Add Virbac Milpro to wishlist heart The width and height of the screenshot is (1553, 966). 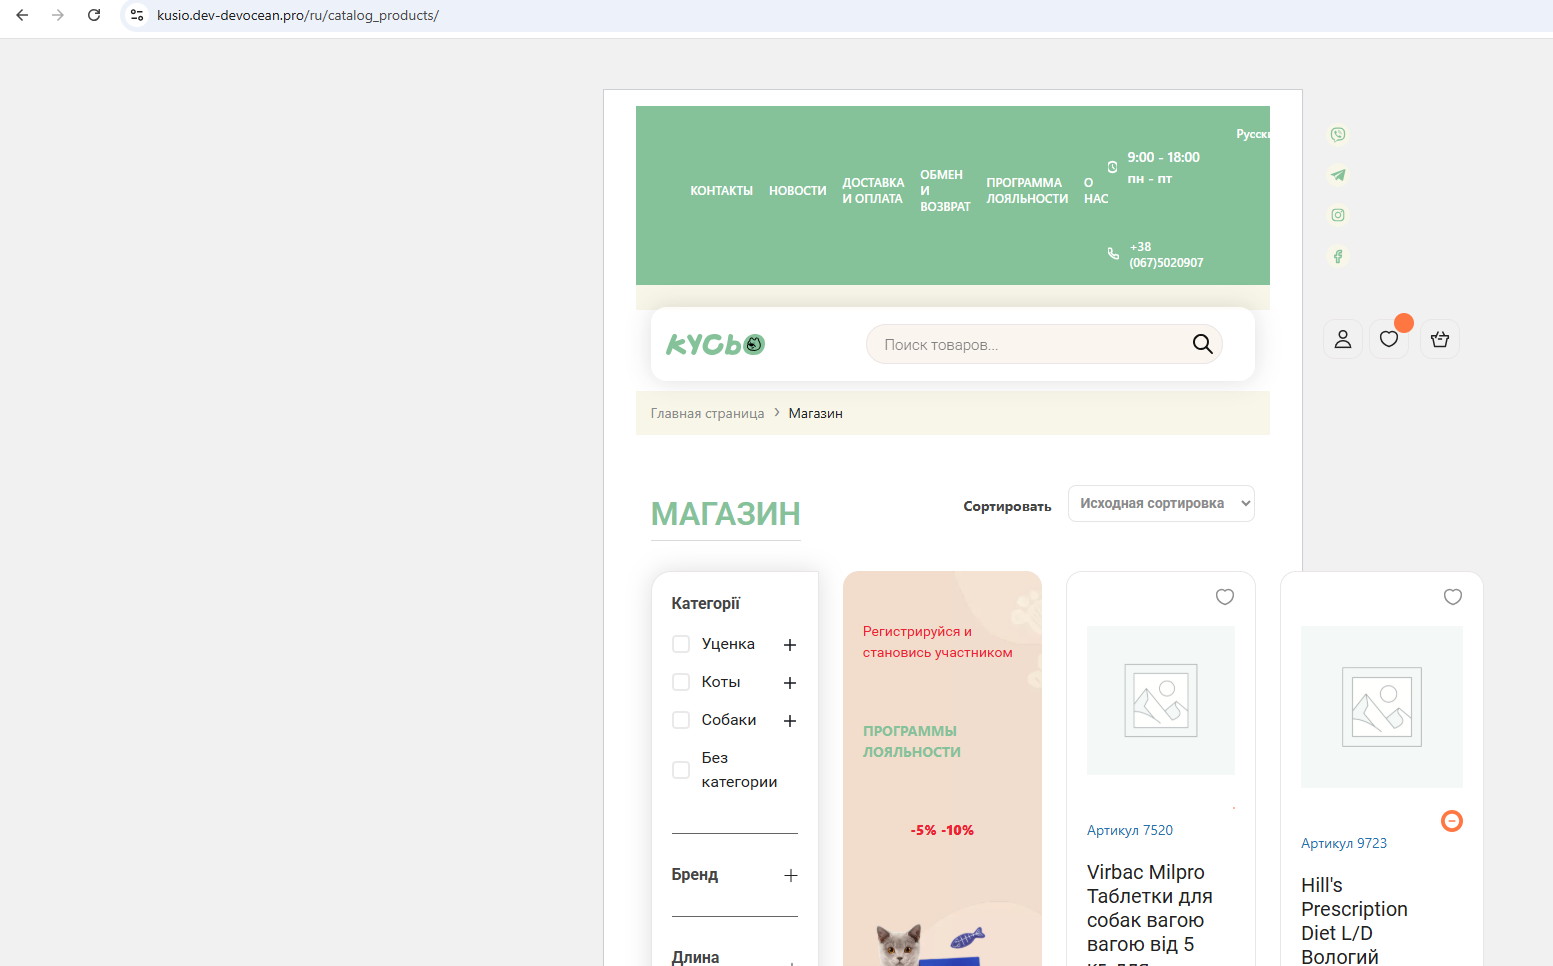[x=1225, y=597]
